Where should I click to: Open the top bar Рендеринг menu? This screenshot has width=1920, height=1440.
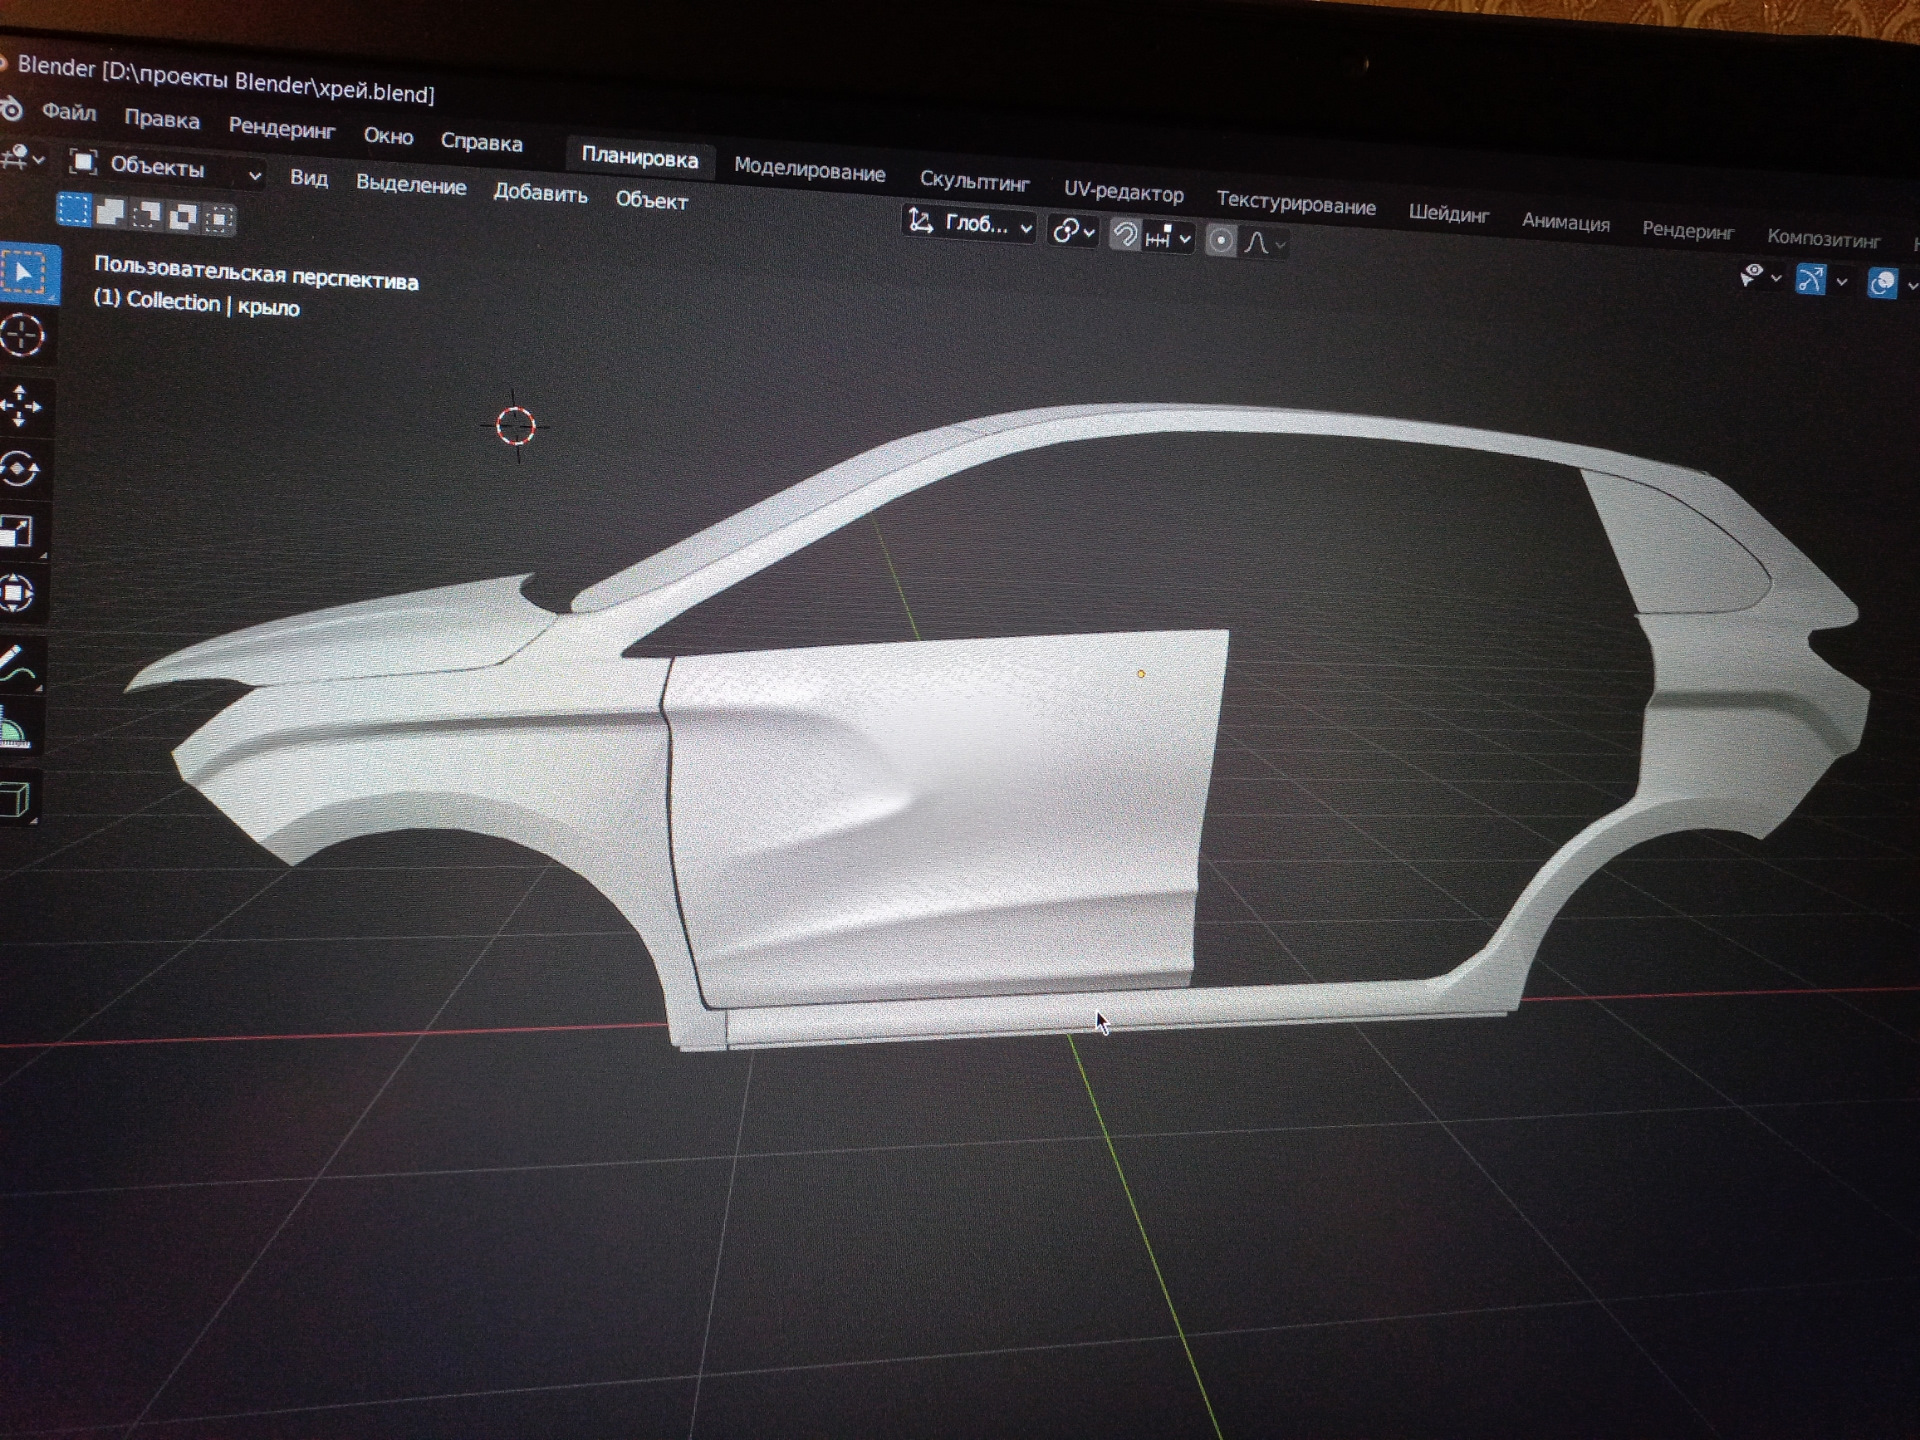coord(282,128)
